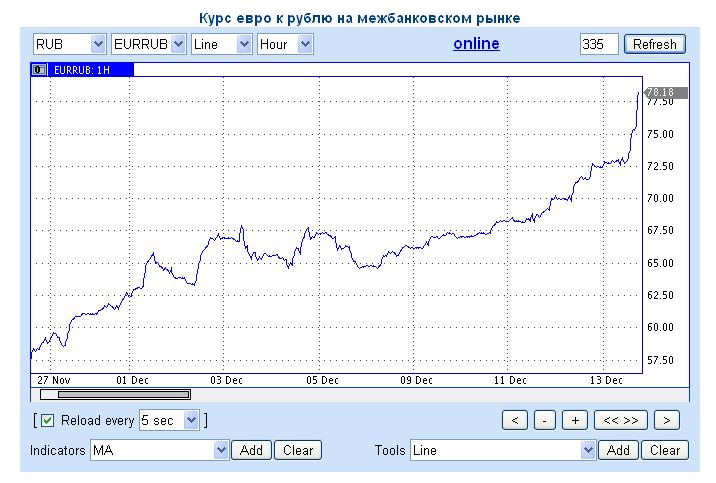716x483 pixels.
Task: Click the small icon beside the EURRUB: 1H label
Action: [x=39, y=70]
